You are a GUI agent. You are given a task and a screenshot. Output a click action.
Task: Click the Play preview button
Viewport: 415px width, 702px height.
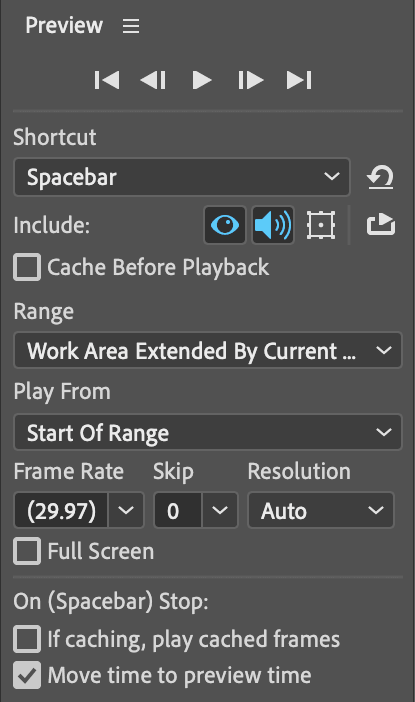[202, 81]
